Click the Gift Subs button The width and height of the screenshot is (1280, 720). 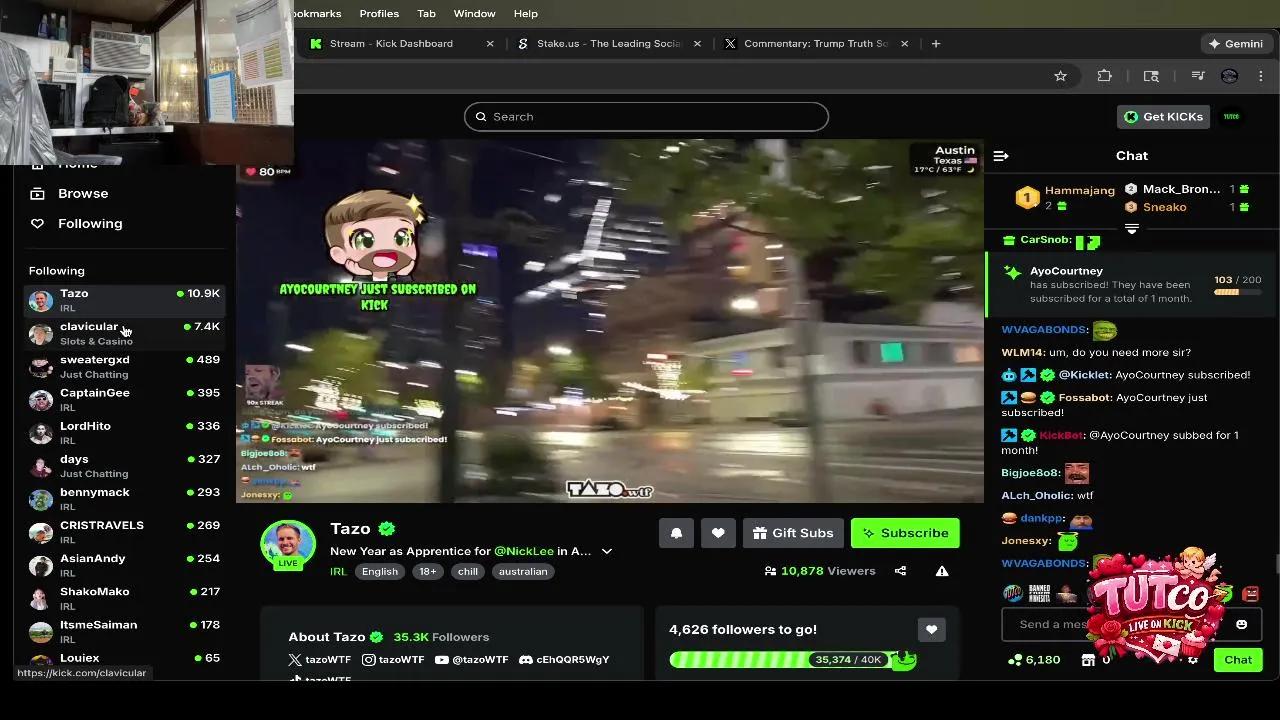click(x=793, y=533)
